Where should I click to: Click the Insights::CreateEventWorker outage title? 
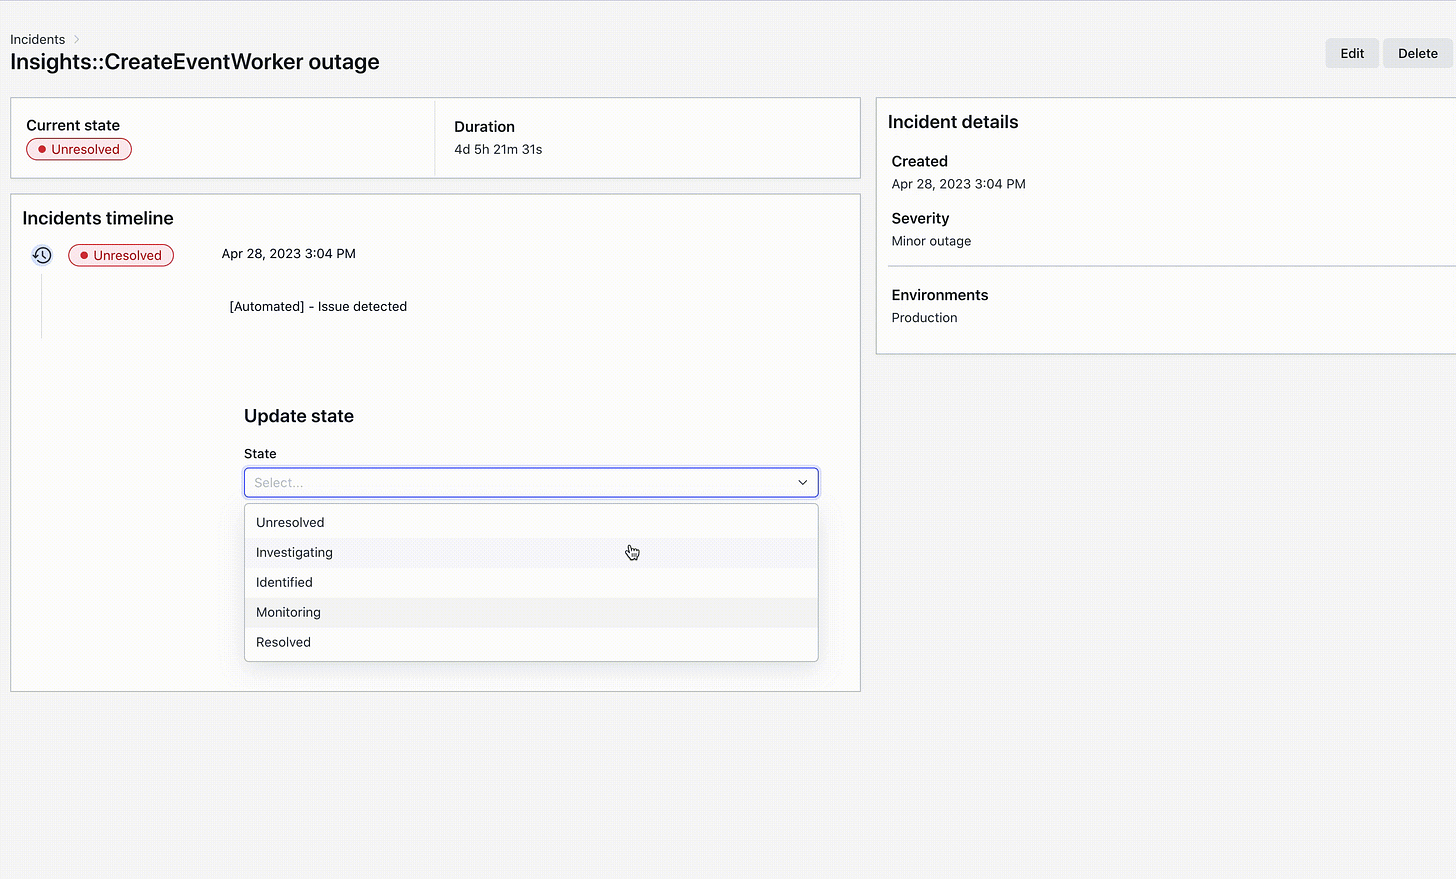[x=195, y=62]
